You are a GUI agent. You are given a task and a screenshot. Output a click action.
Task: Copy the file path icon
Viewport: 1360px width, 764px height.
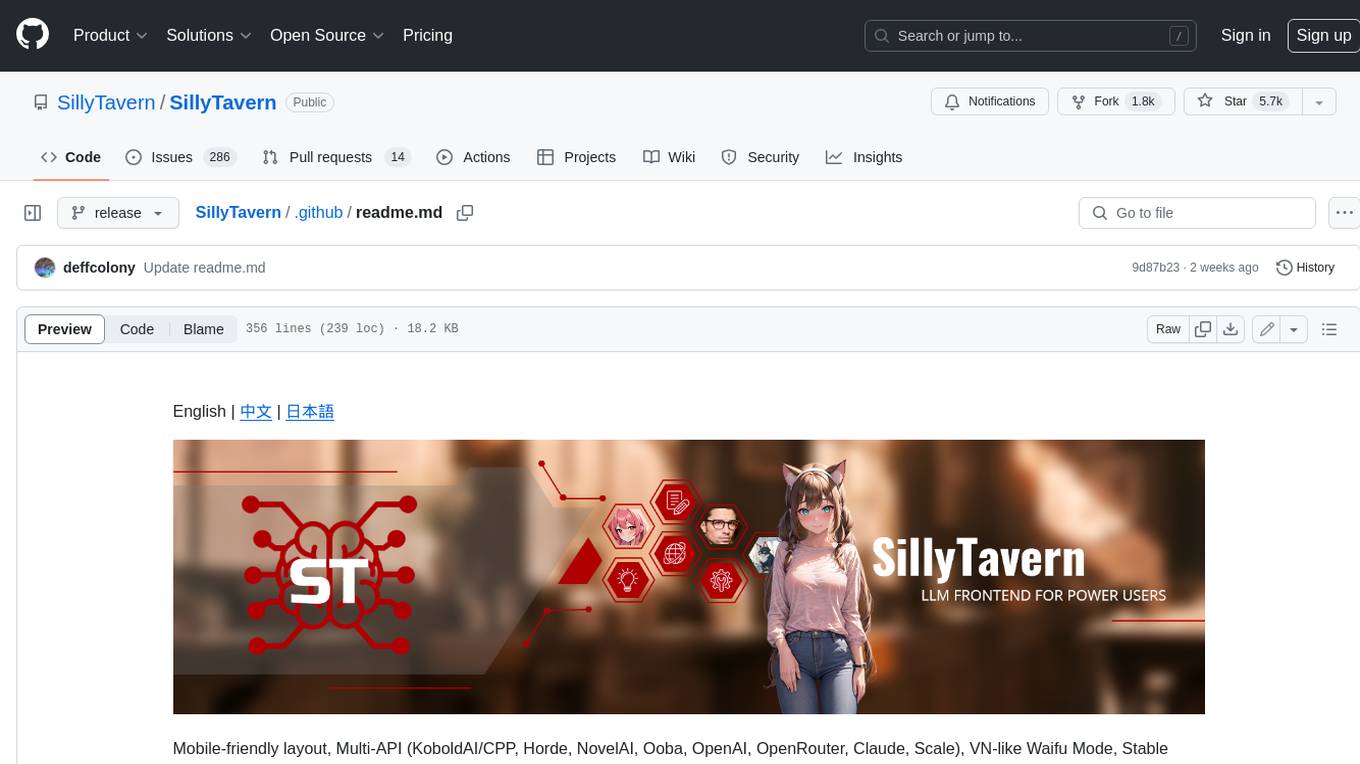click(x=465, y=213)
